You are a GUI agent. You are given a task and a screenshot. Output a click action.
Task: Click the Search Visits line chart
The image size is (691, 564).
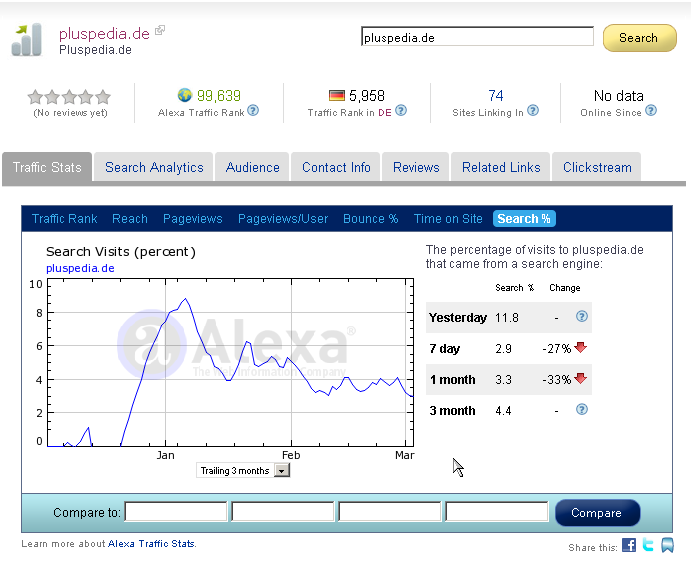[230, 363]
